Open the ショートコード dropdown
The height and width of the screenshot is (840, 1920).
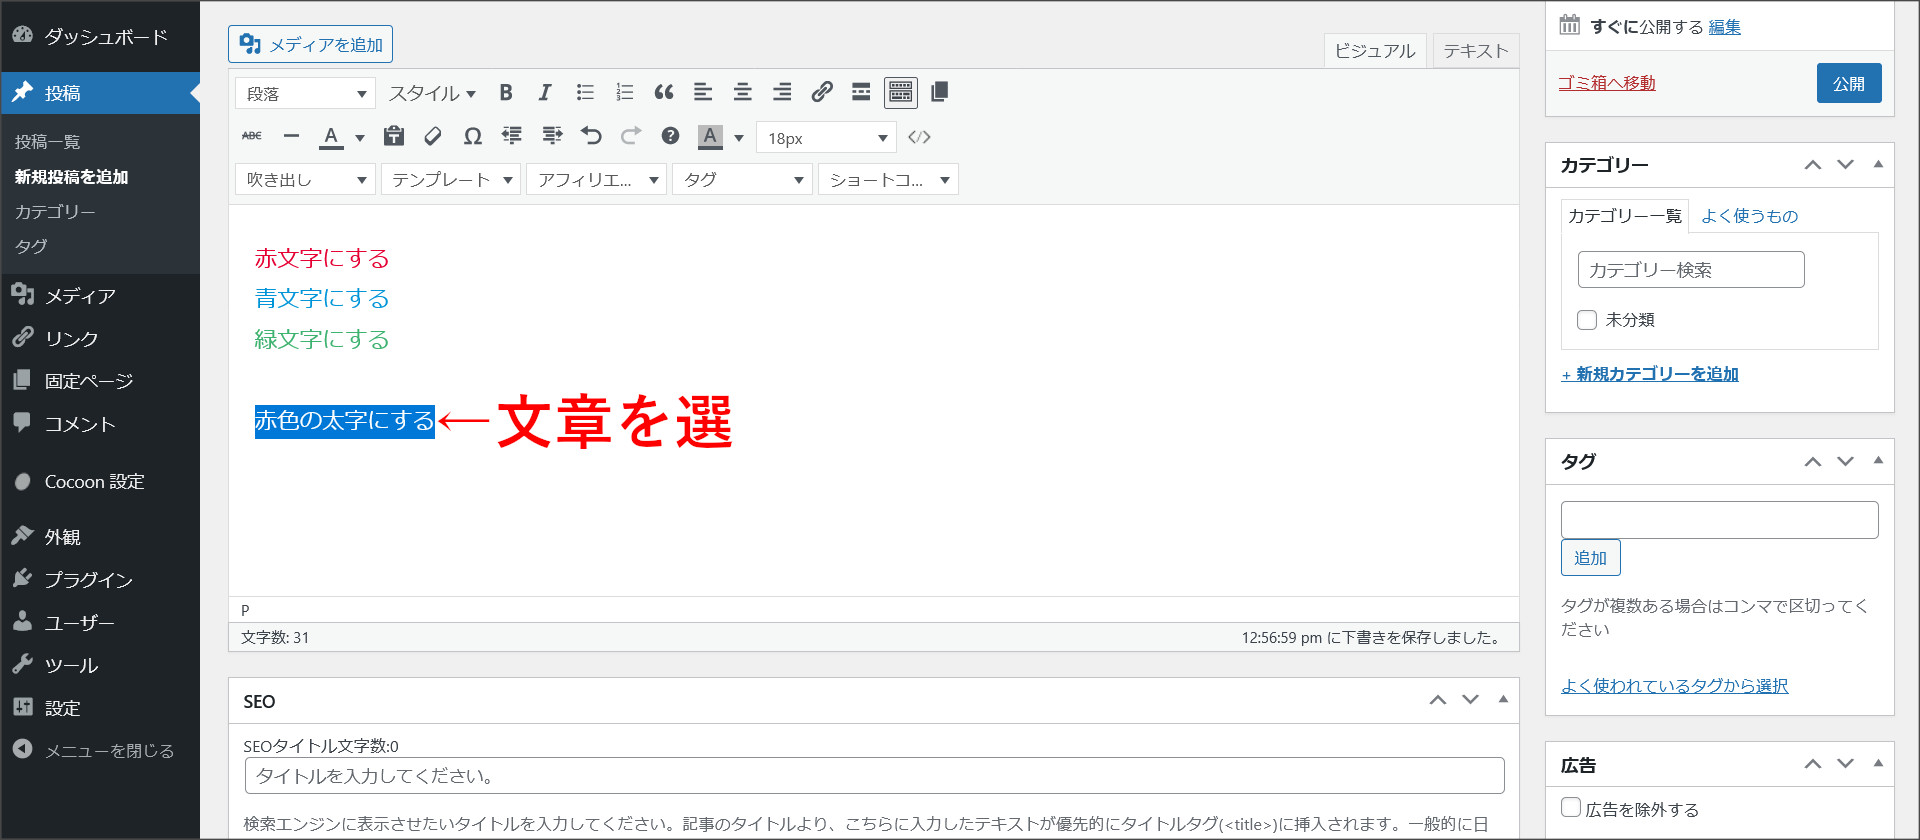(888, 179)
